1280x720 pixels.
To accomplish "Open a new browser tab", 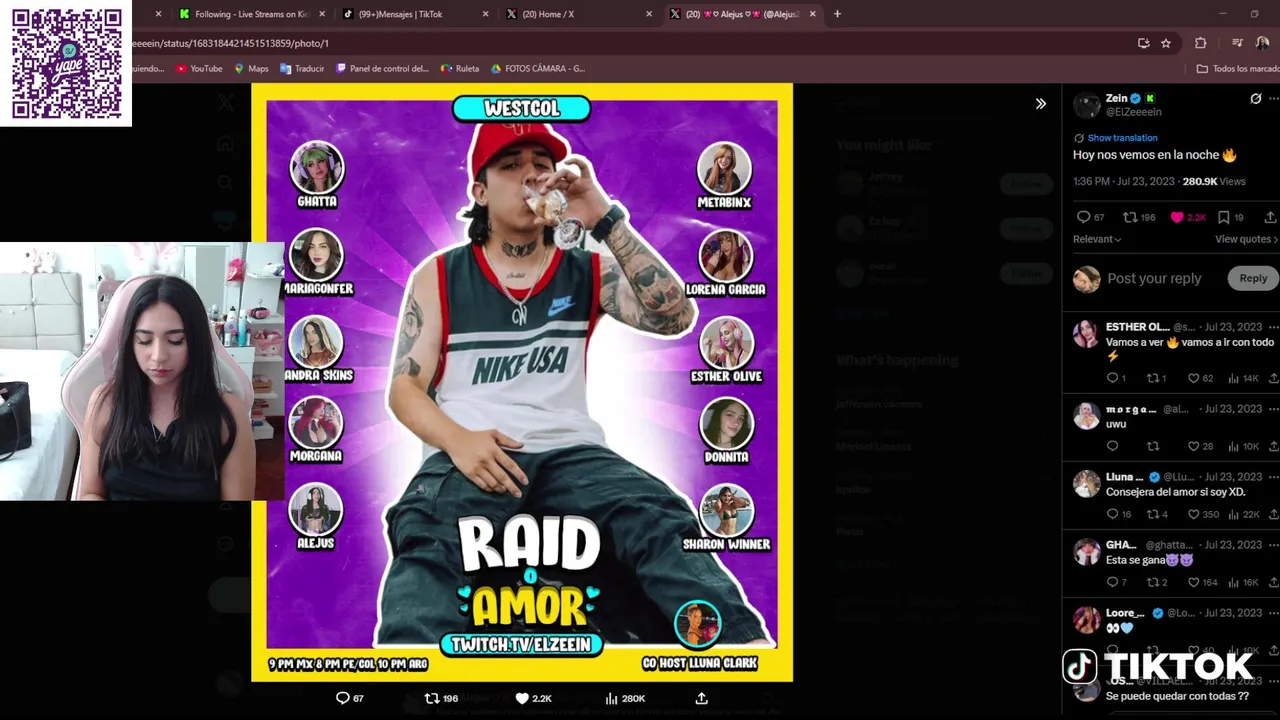I will pos(837,14).
